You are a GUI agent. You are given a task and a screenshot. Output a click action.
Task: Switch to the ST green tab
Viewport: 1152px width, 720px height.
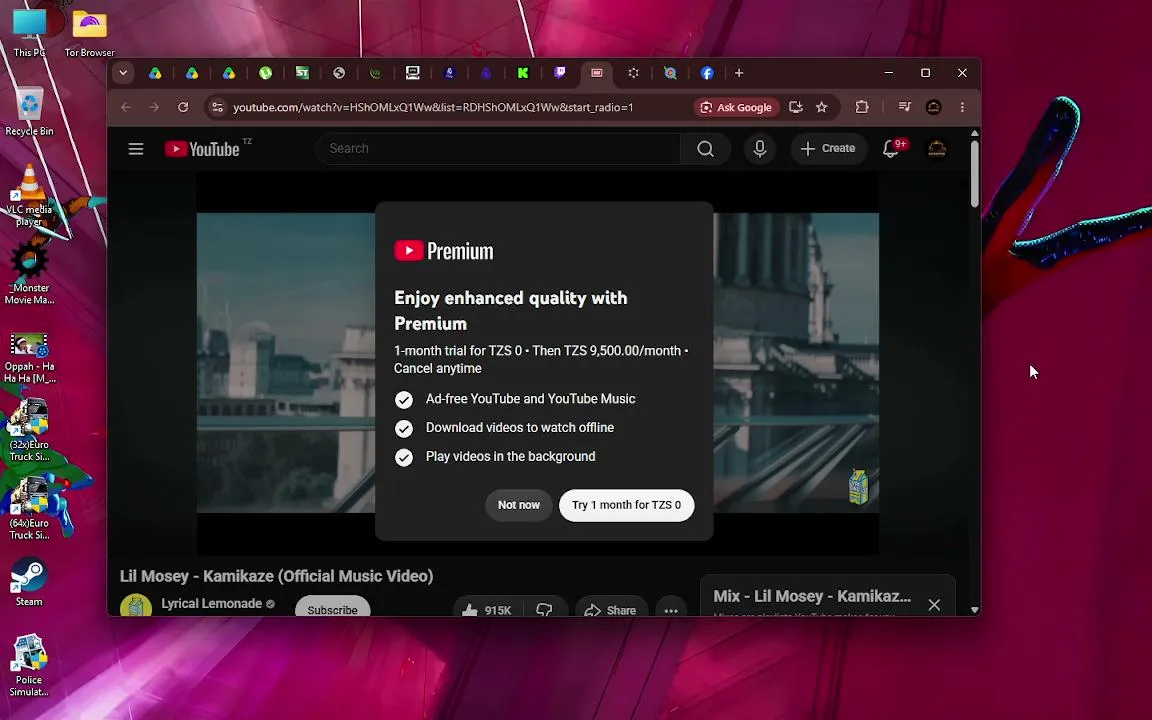point(302,73)
